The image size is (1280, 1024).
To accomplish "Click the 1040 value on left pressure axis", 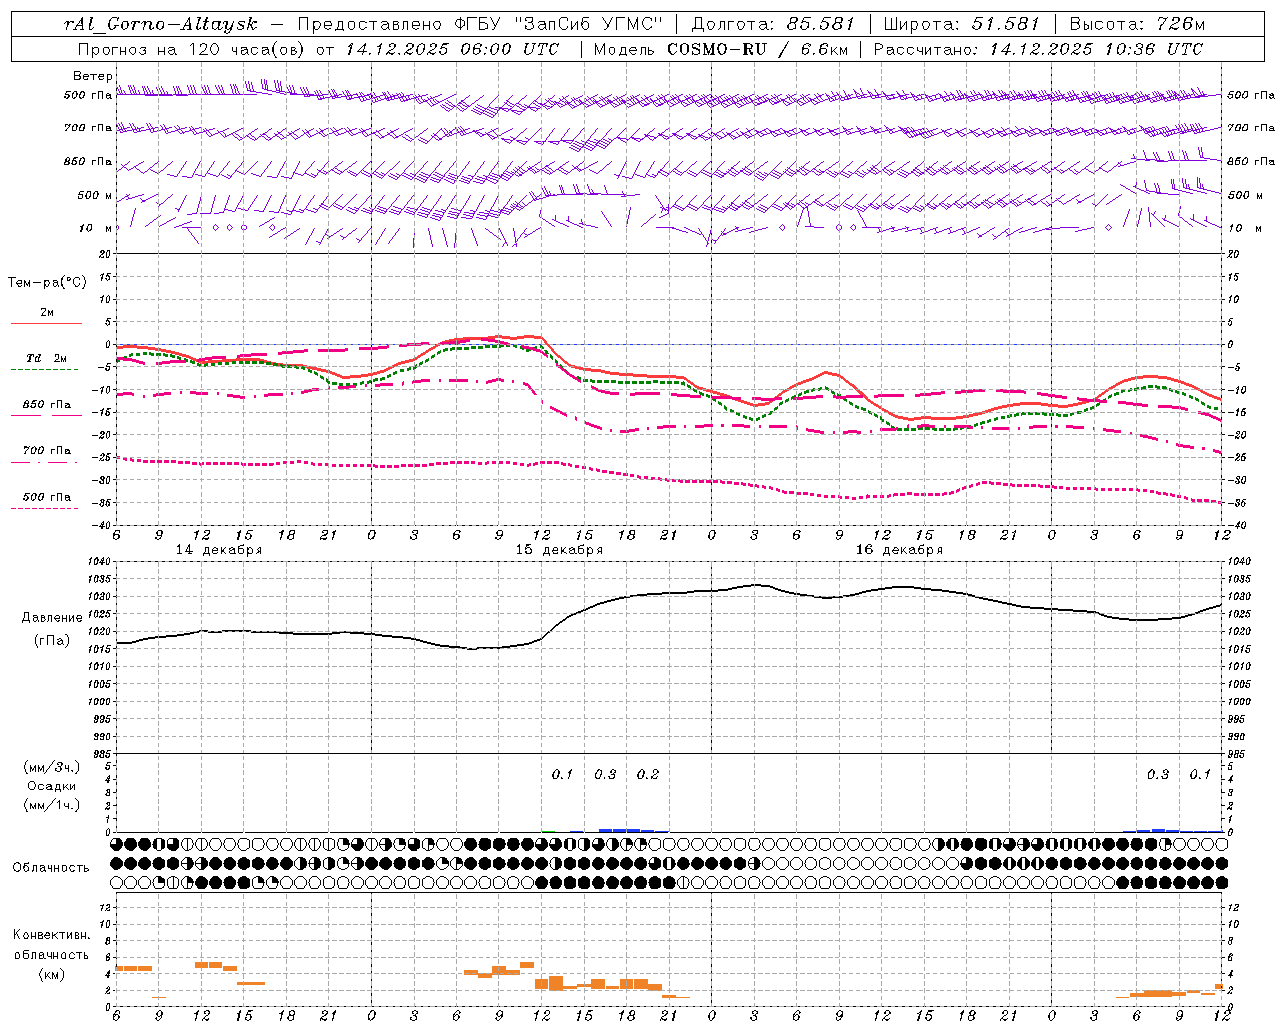I will [x=100, y=562].
